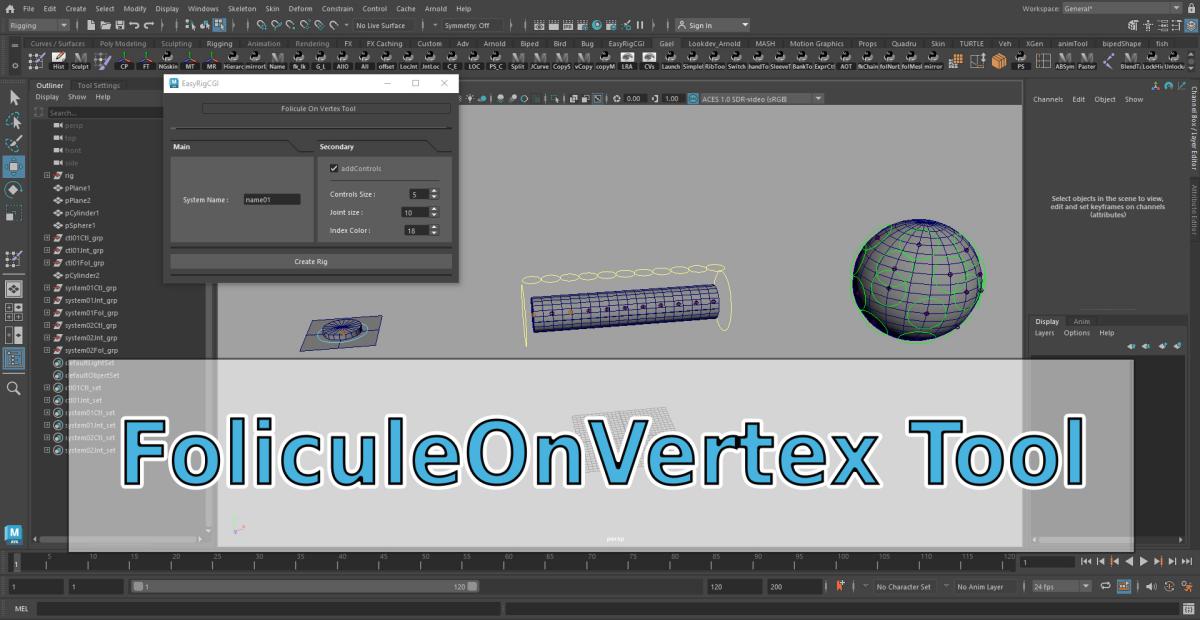Click the System Name input field
The image size is (1200, 620).
coord(271,200)
